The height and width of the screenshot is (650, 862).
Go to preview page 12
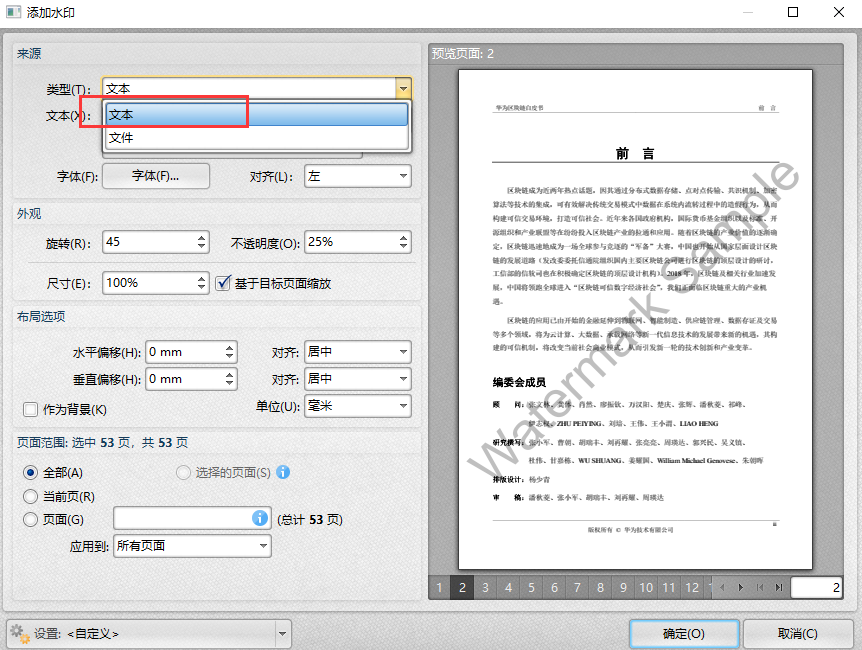(x=692, y=587)
